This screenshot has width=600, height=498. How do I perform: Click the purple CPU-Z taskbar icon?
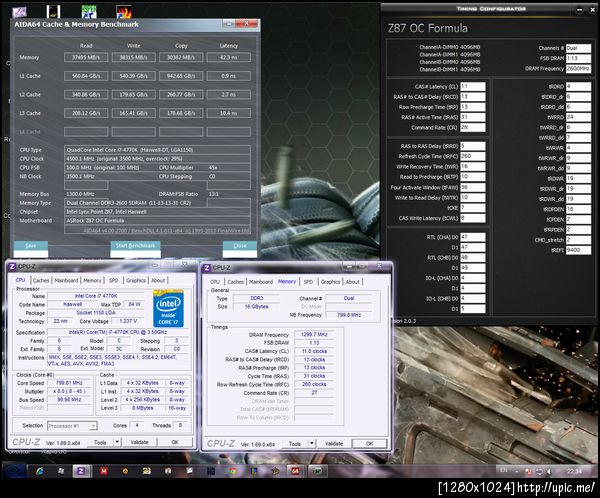tap(80, 470)
